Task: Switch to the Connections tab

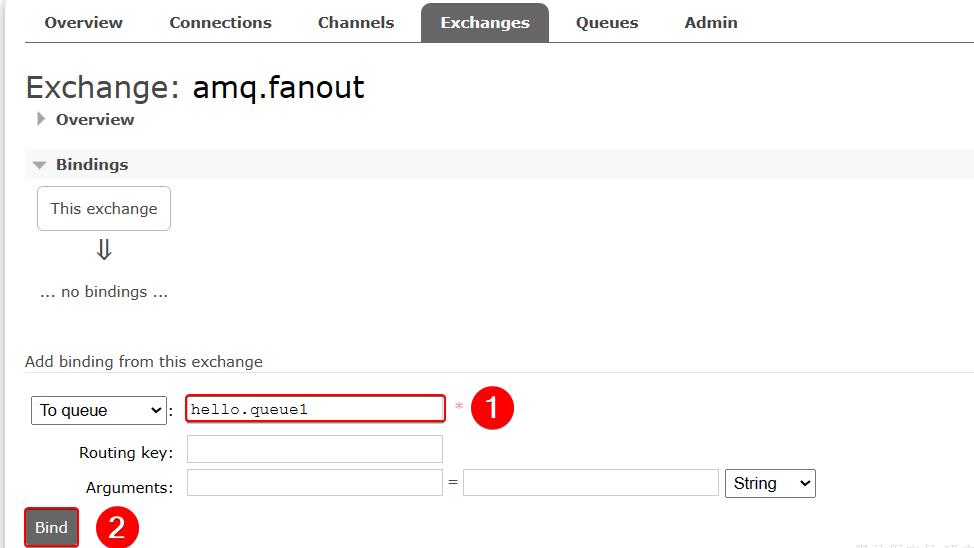Action: (x=220, y=22)
